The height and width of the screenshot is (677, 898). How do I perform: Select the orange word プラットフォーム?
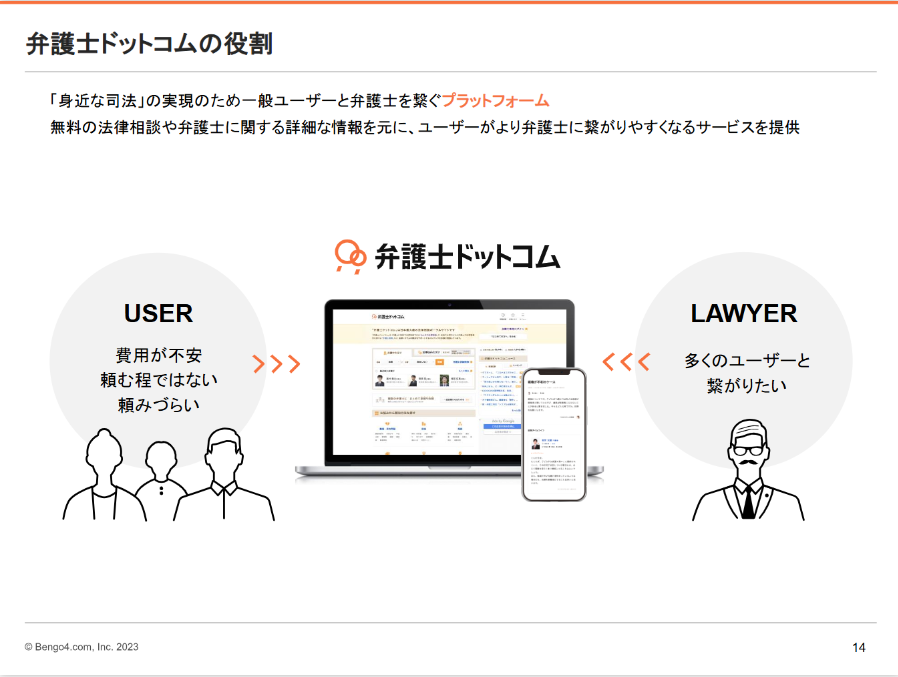[495, 101]
